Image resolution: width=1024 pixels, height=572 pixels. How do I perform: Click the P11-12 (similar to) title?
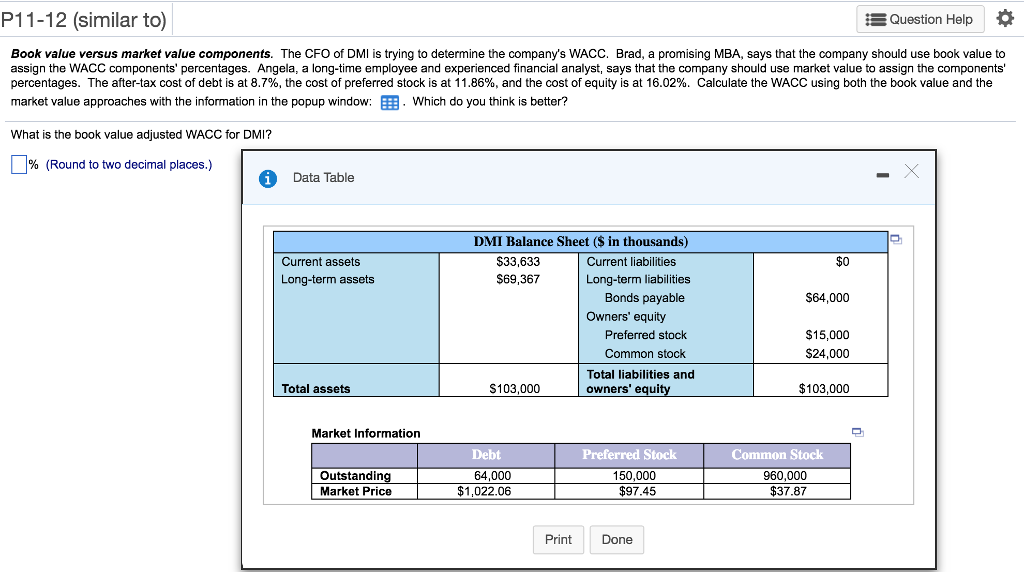coord(84,20)
